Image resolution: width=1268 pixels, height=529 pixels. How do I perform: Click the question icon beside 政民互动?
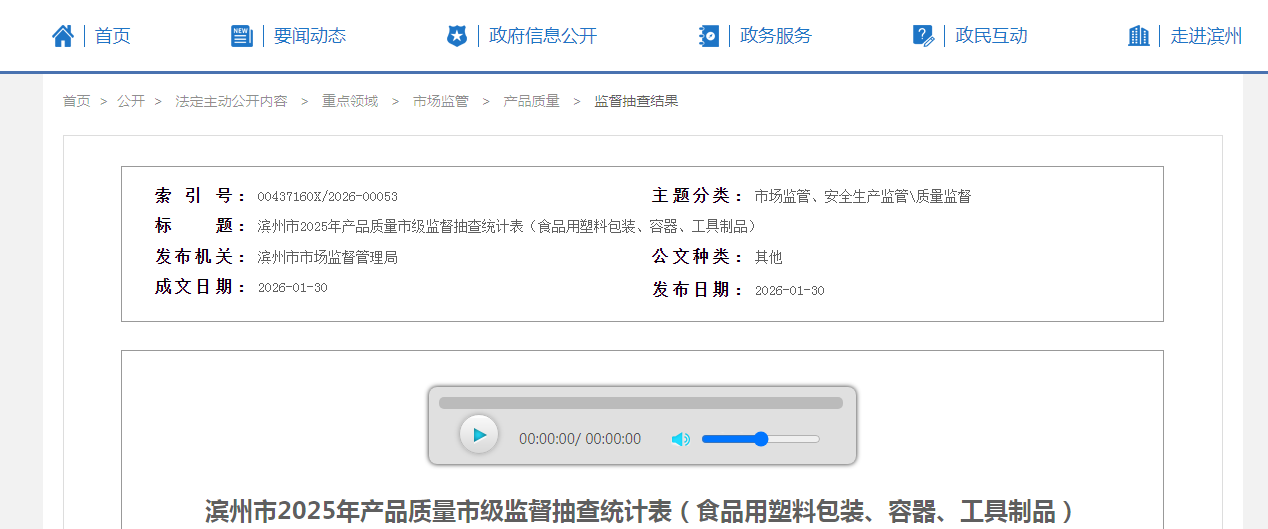coord(923,36)
